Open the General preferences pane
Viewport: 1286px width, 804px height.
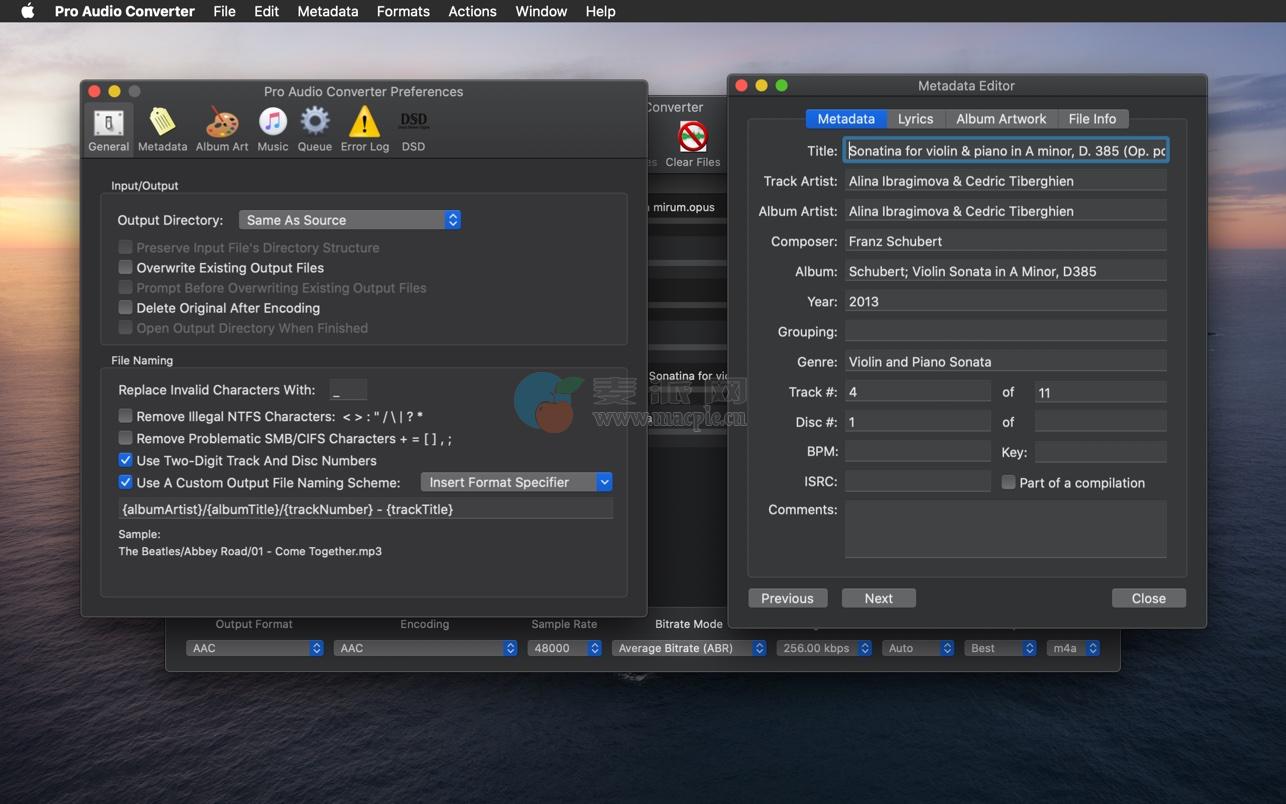click(x=108, y=130)
